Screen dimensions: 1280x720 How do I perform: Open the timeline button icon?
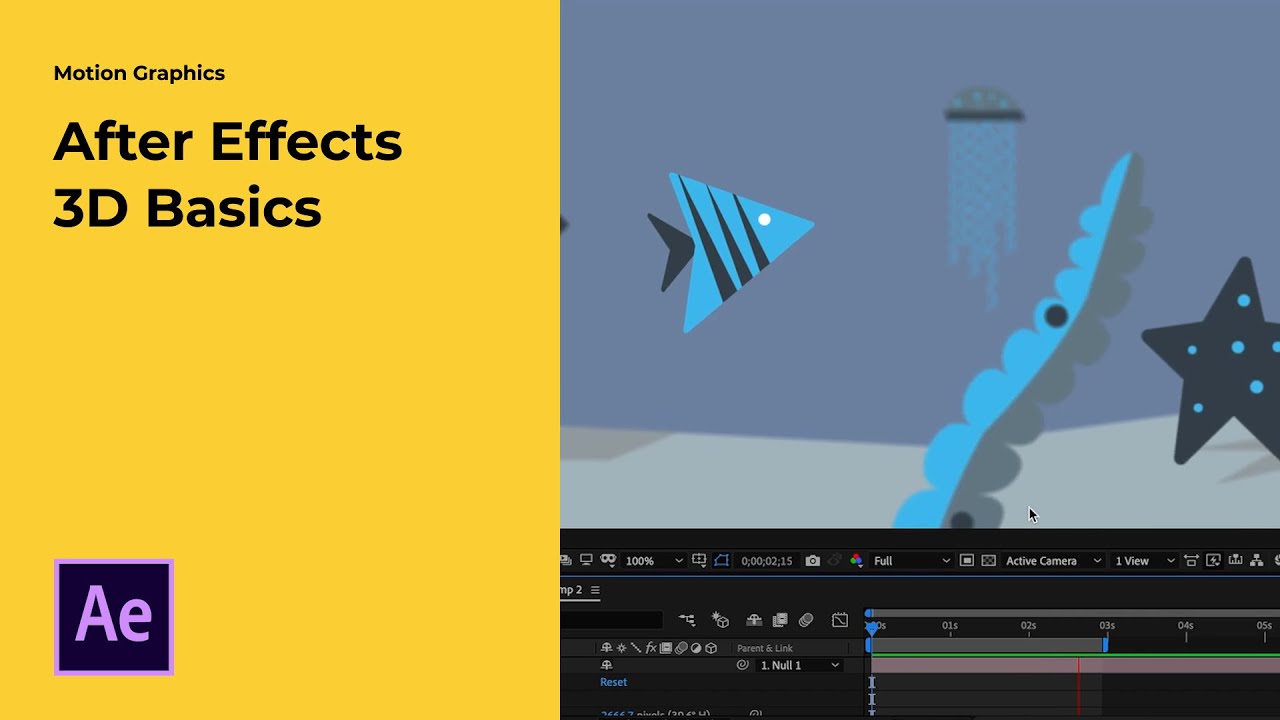(1235, 560)
